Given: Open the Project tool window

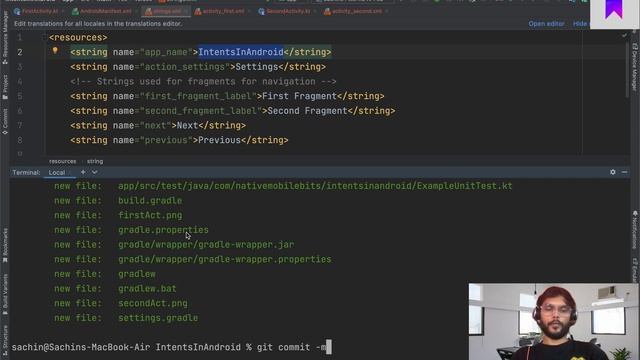Looking at the screenshot, I should pyautogui.click(x=5, y=87).
